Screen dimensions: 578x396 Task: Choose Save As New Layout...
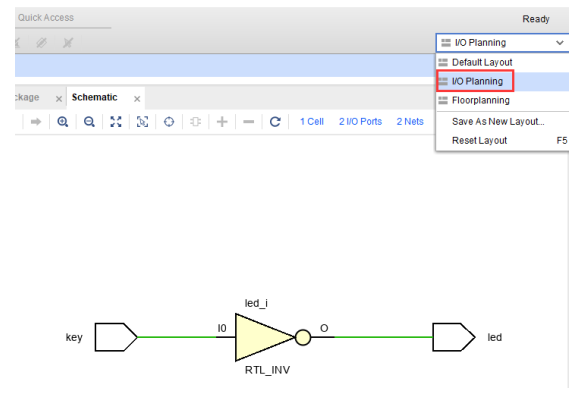click(x=502, y=122)
